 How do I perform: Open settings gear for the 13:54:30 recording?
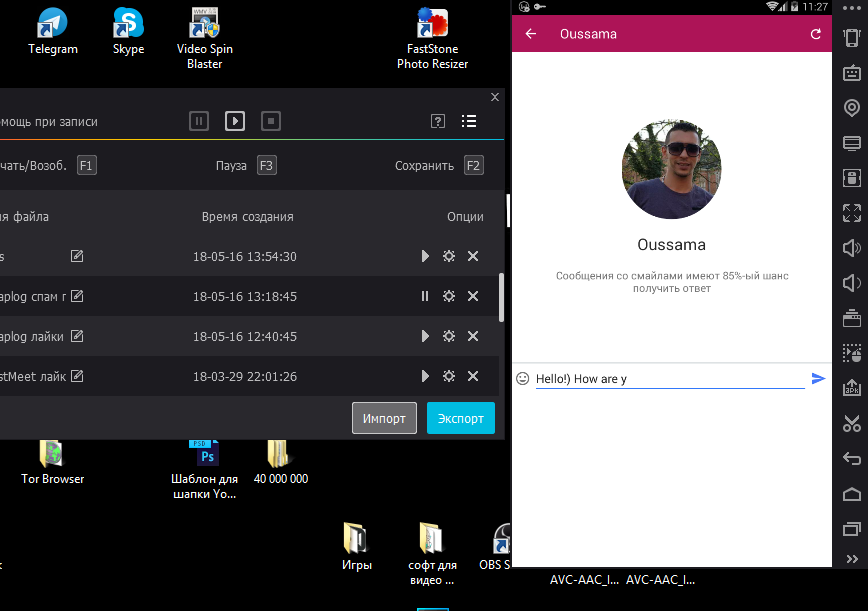(449, 257)
